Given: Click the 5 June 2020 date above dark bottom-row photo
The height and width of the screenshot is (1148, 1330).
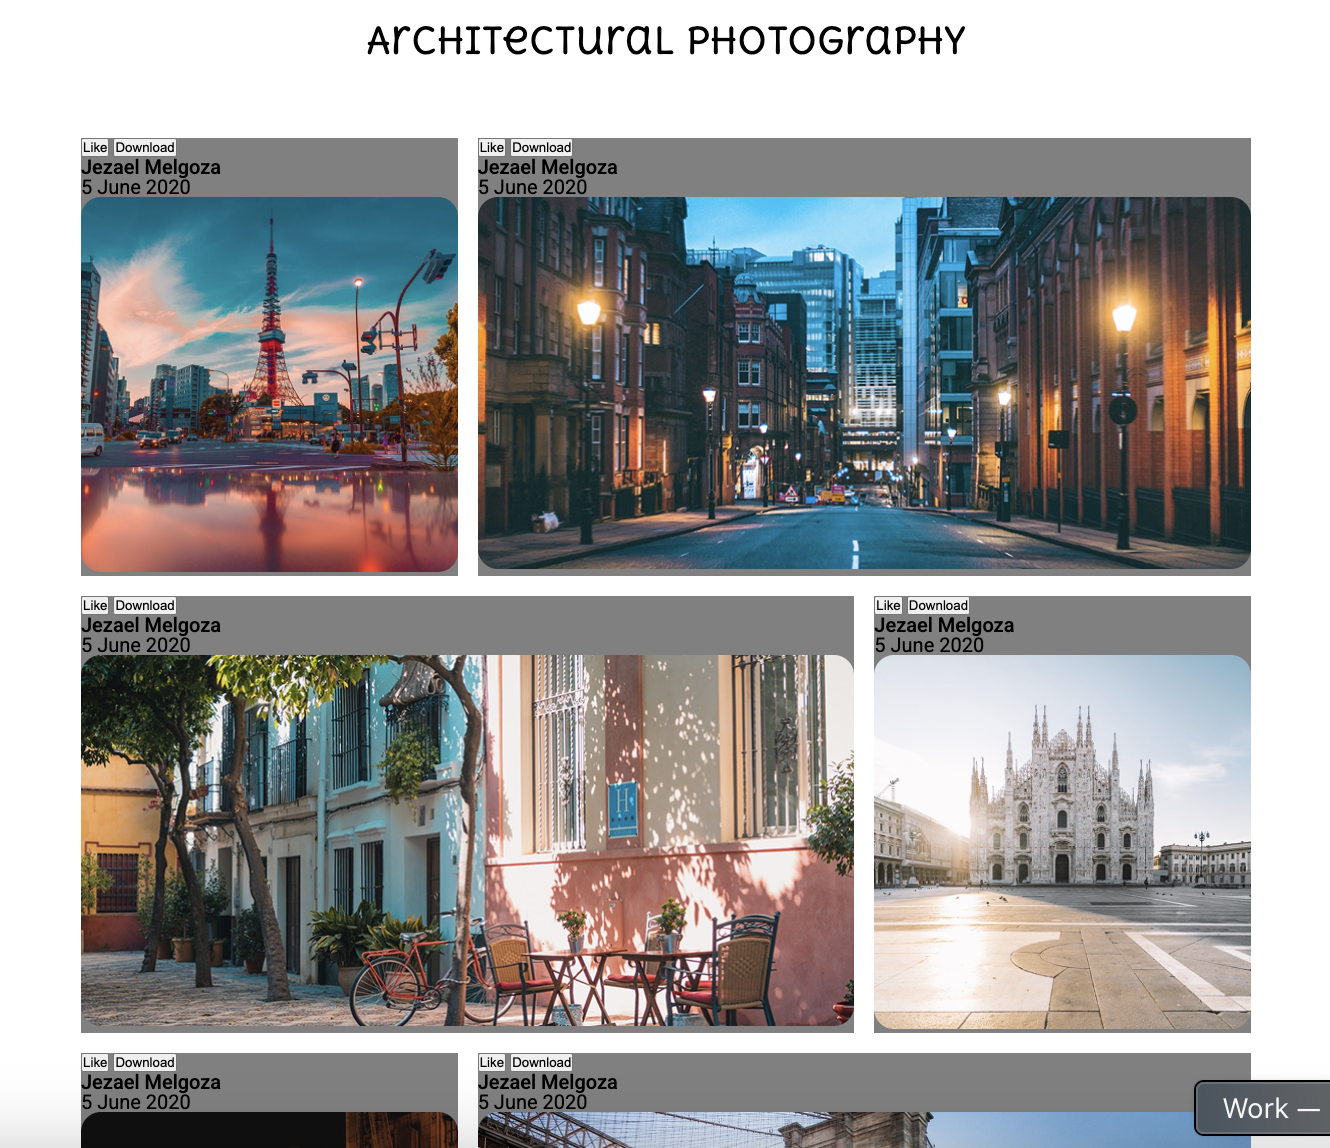Looking at the screenshot, I should pos(136,1102).
